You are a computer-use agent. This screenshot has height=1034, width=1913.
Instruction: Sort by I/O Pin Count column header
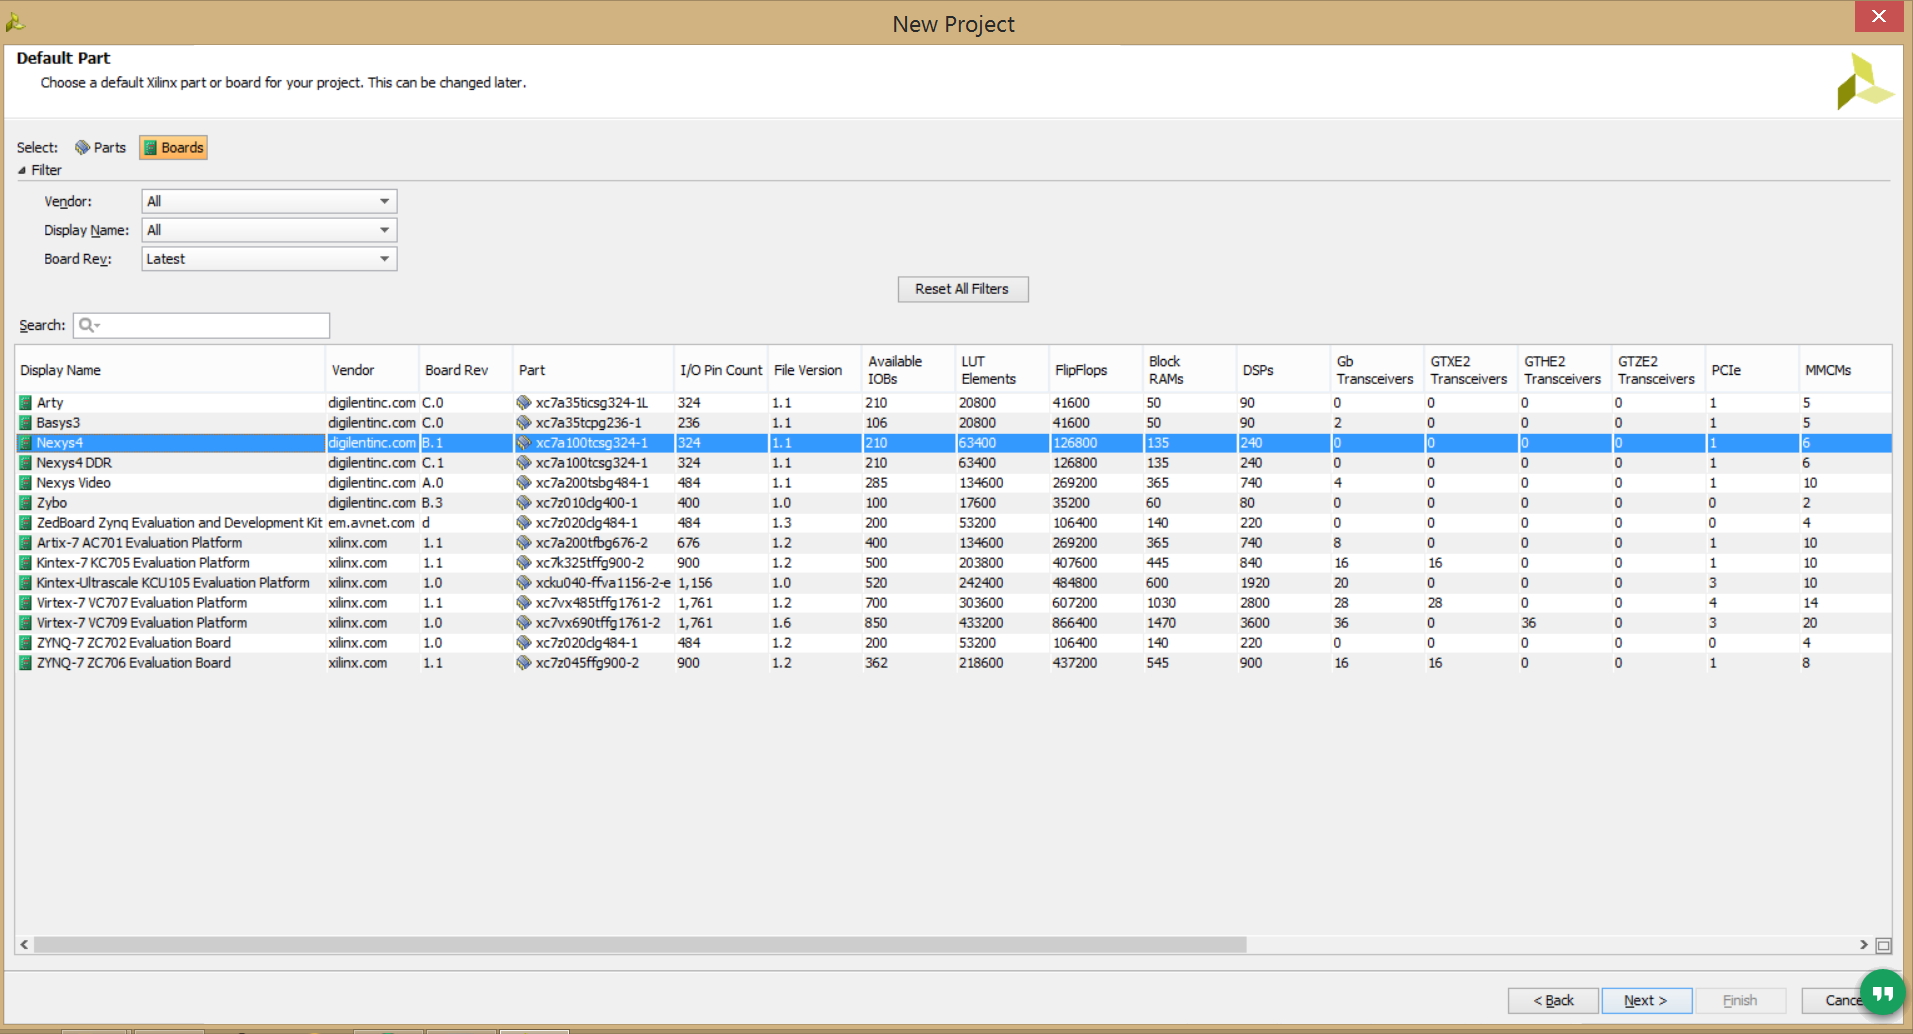pos(720,370)
